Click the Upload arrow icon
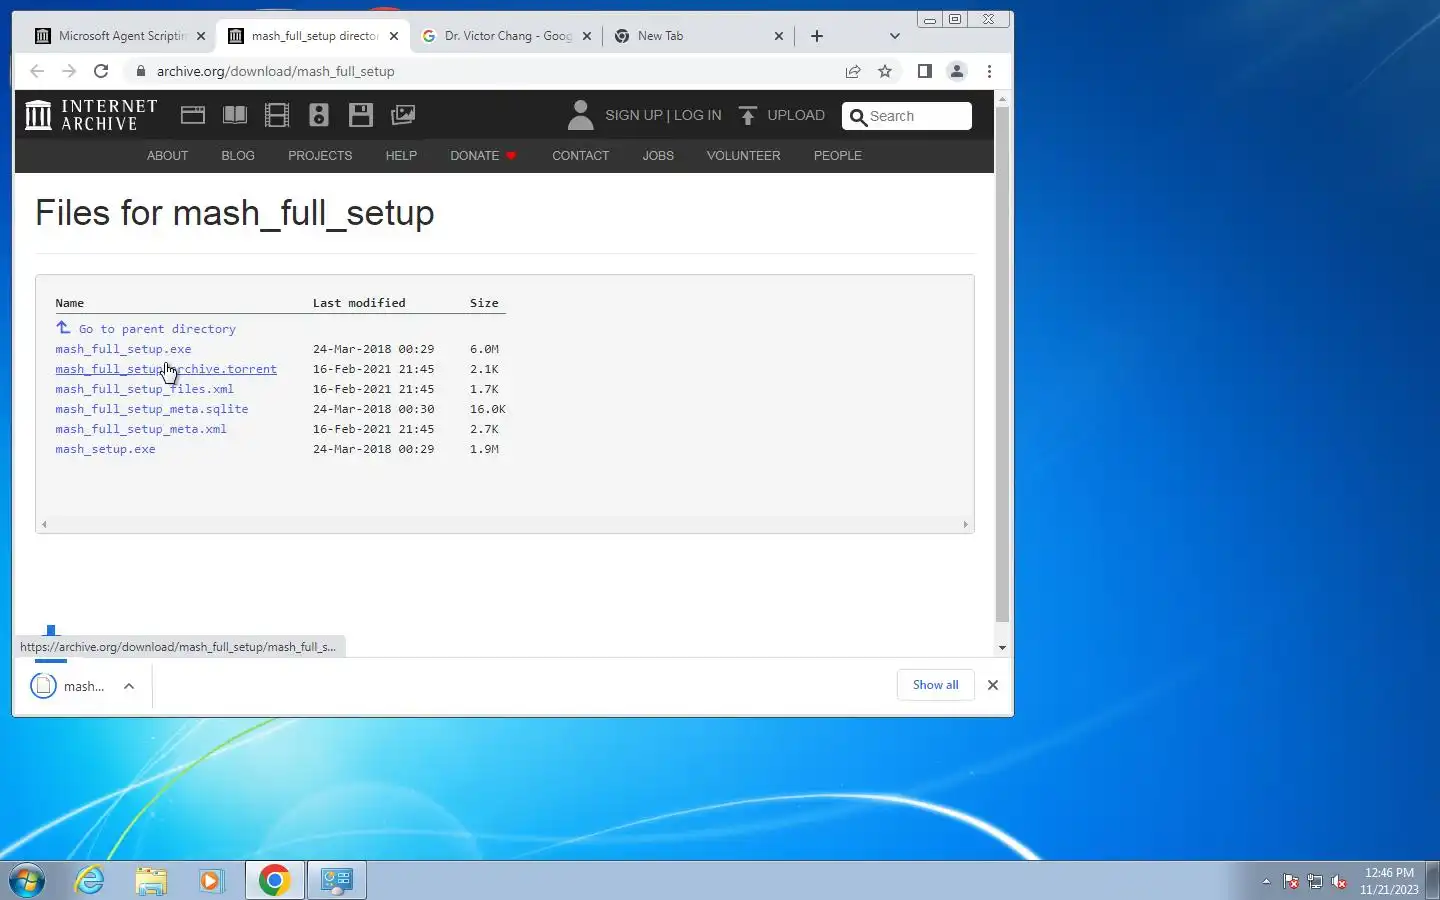This screenshot has width=1440, height=900. [x=748, y=115]
